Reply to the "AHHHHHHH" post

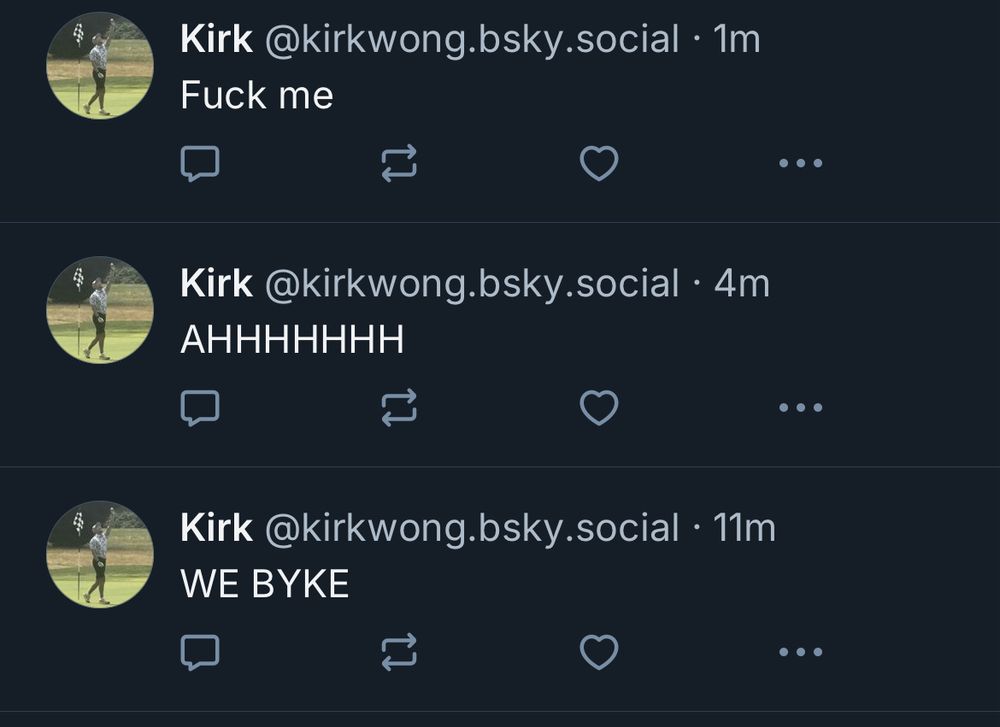point(200,408)
